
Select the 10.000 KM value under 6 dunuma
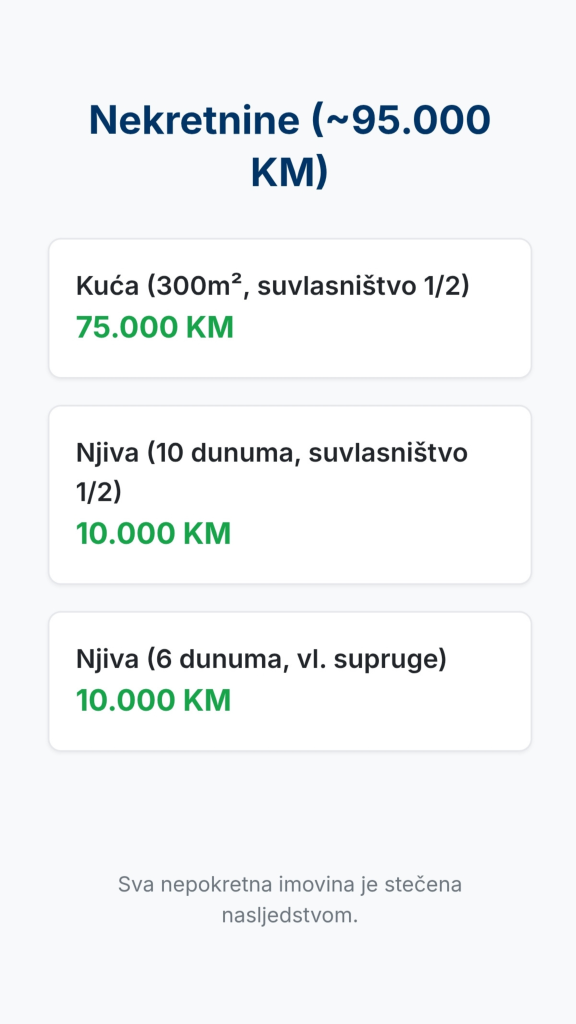tap(153, 700)
